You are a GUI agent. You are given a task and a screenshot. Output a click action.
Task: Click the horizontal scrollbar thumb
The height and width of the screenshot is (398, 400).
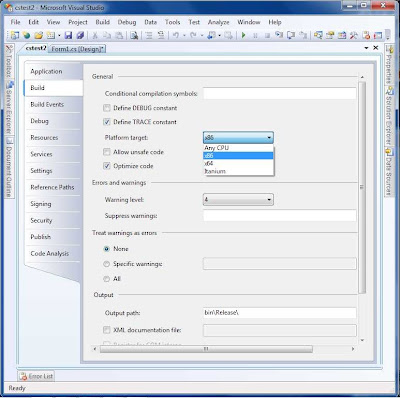point(206,349)
